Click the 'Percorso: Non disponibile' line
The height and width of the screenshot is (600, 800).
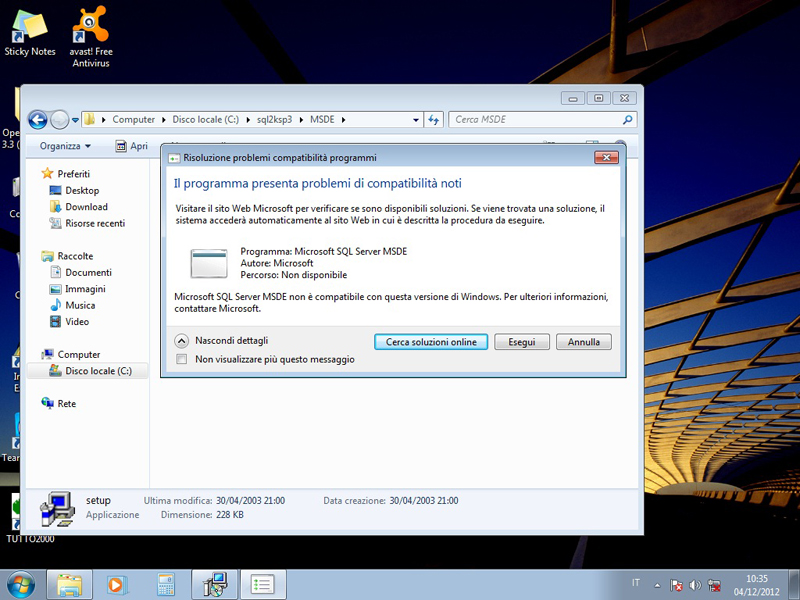[294, 275]
